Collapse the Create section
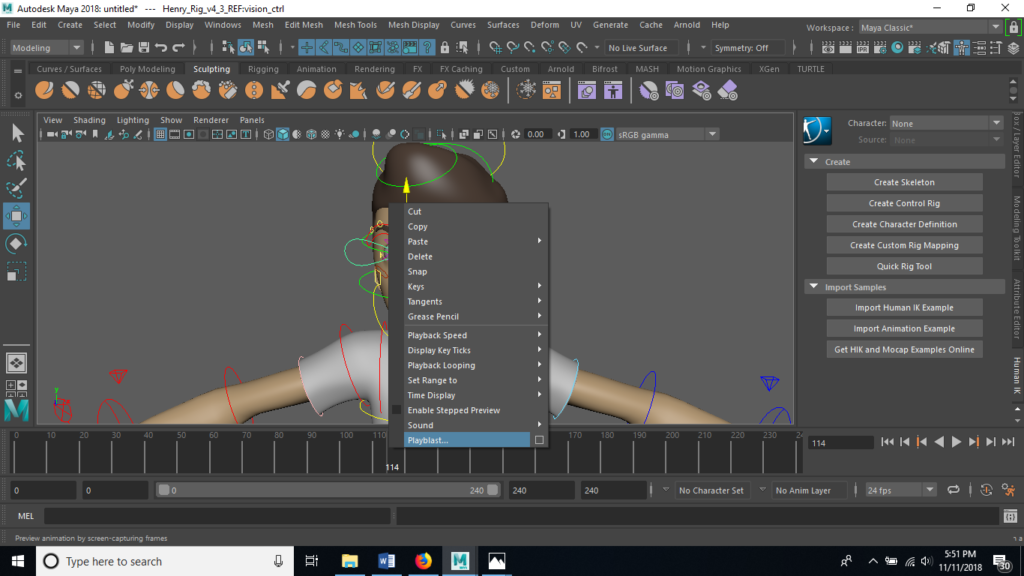Viewport: 1024px width, 576px height. pos(814,161)
